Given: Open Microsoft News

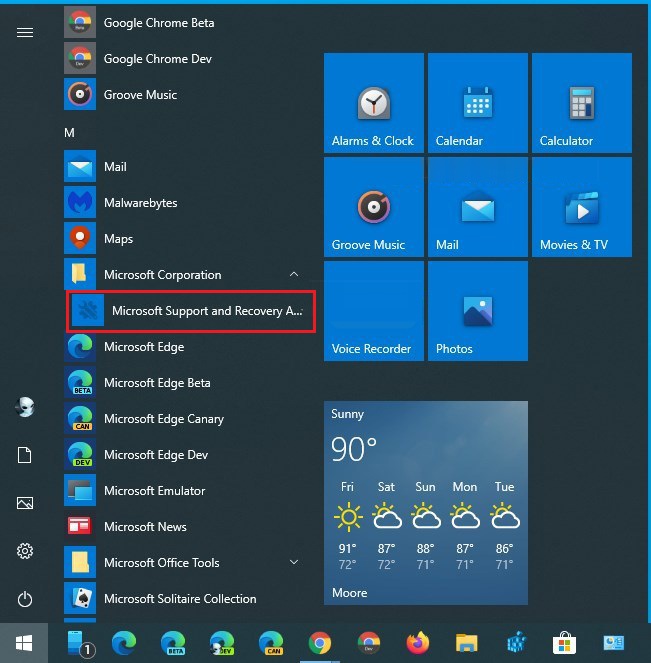Looking at the screenshot, I should (x=186, y=526).
